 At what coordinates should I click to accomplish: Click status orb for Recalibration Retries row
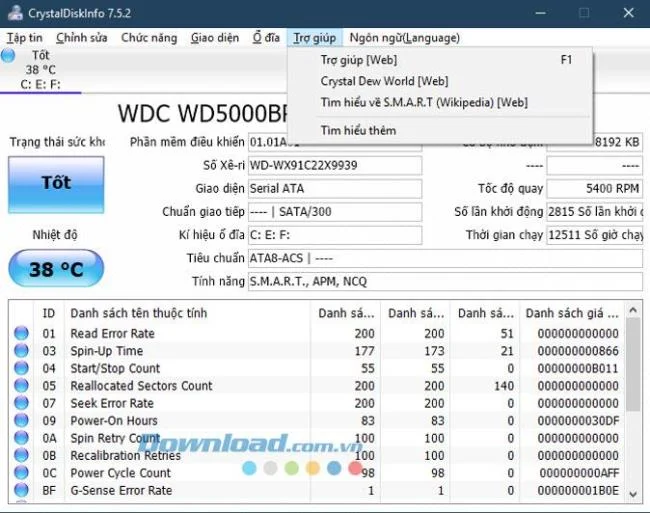(x=21, y=455)
